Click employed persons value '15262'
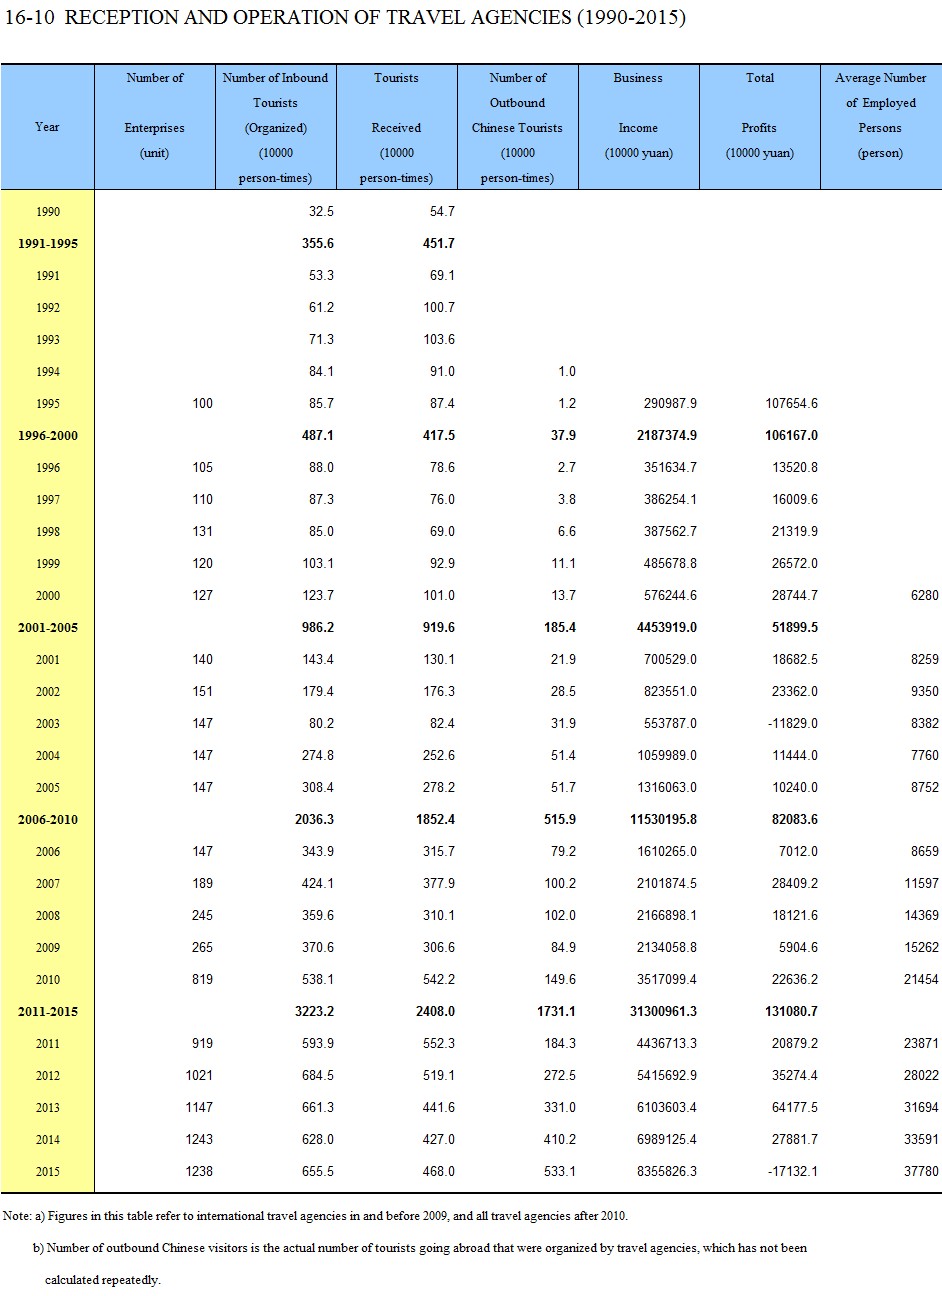 click(x=921, y=948)
